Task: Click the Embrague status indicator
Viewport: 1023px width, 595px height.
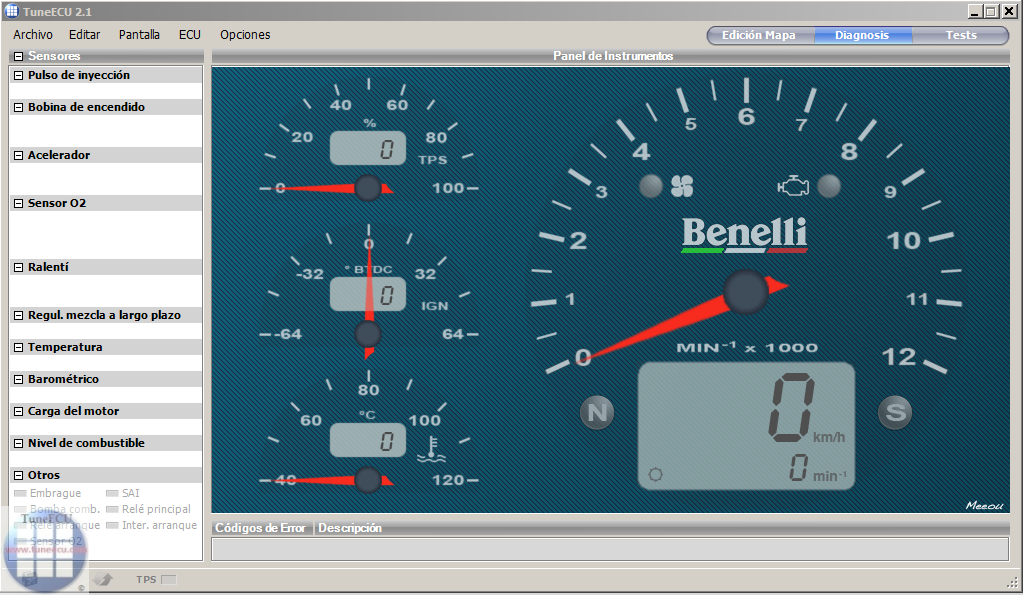Action: pos(20,493)
